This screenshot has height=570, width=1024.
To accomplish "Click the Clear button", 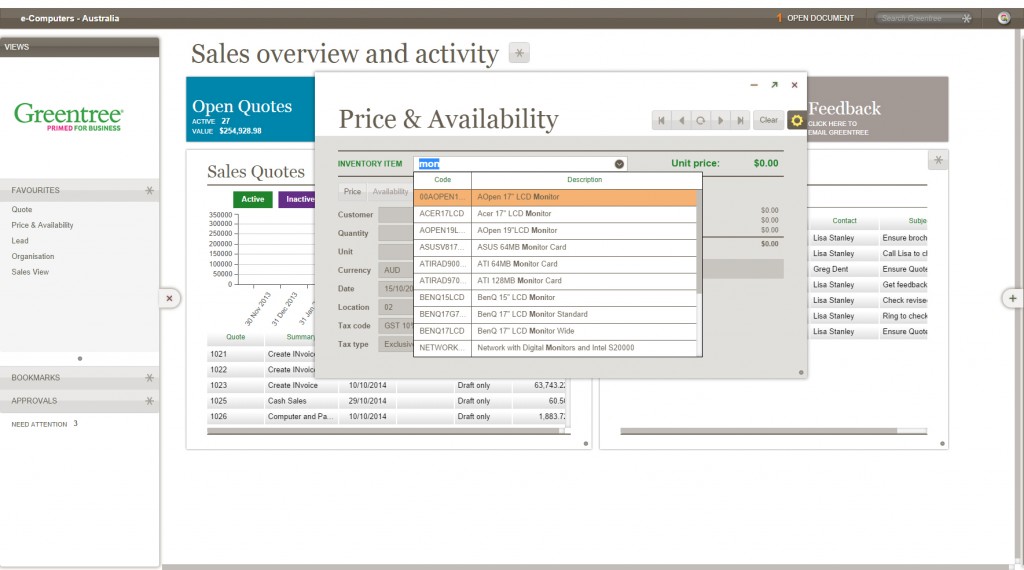I will point(769,120).
